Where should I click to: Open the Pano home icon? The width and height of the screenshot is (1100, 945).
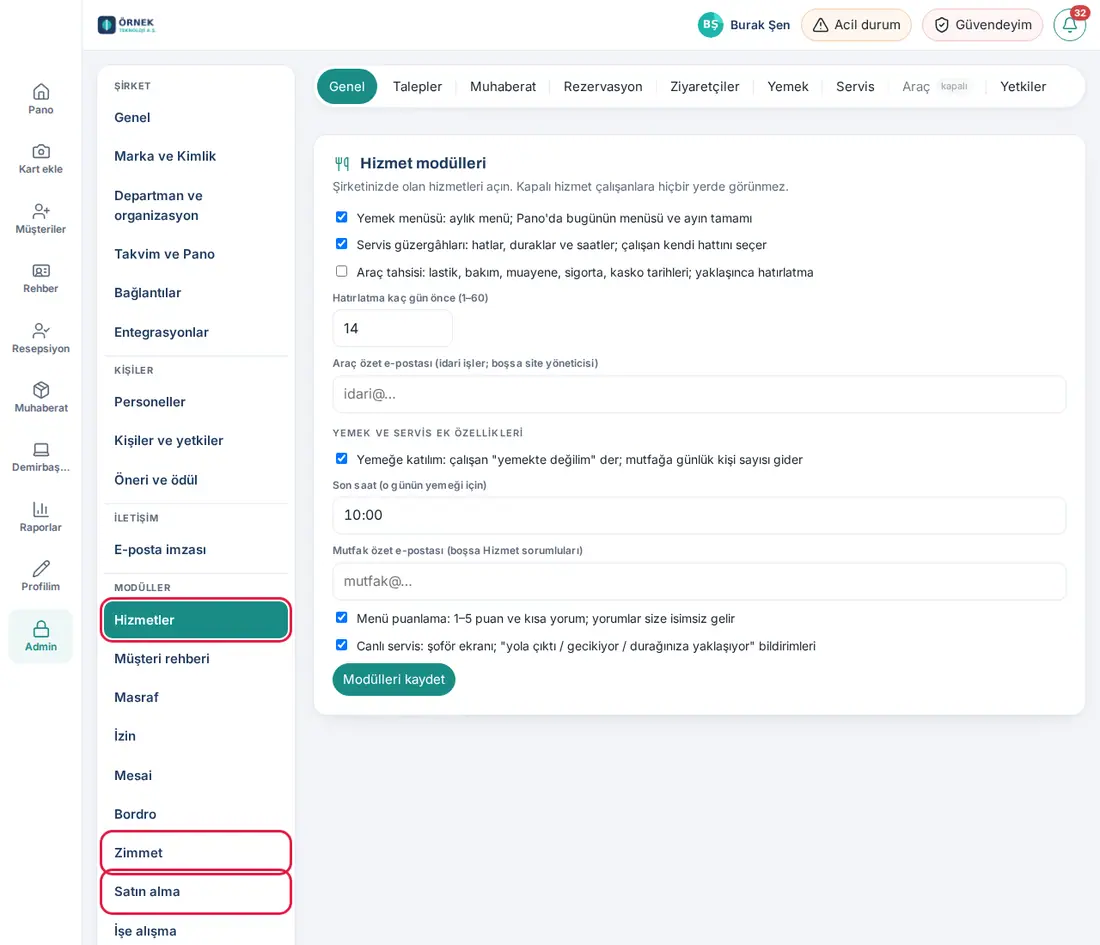click(41, 92)
